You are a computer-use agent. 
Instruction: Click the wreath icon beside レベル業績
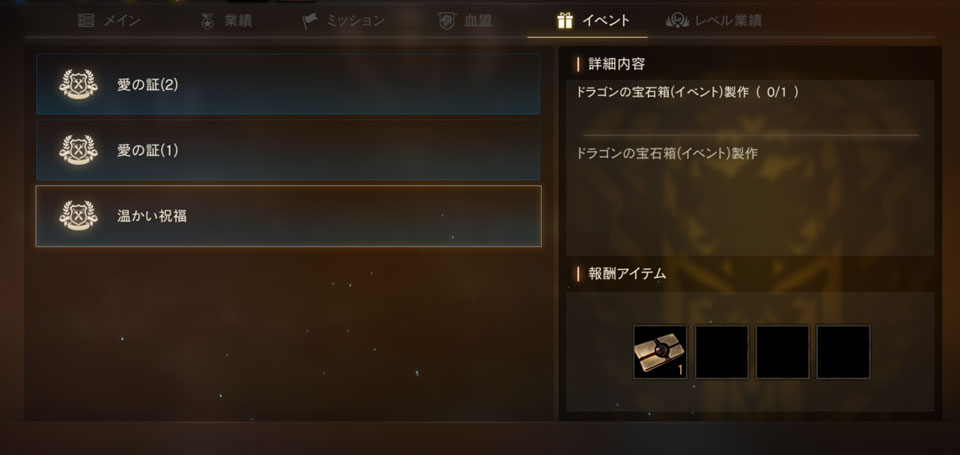[x=677, y=21]
